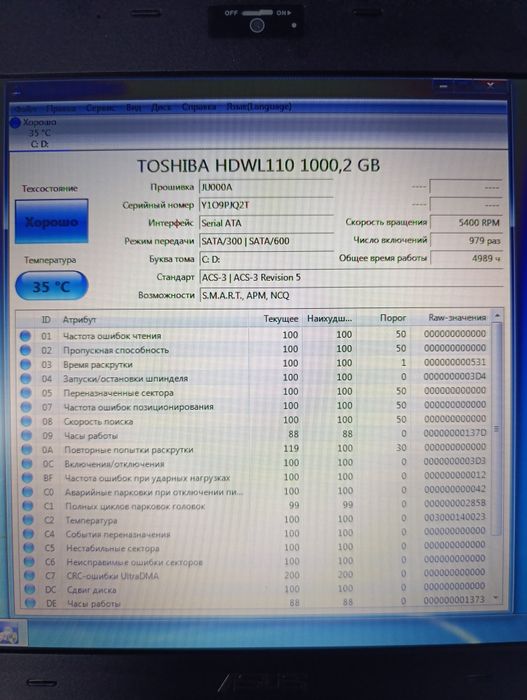
Task: Click the Число включений value 979 раз
Action: (466, 240)
